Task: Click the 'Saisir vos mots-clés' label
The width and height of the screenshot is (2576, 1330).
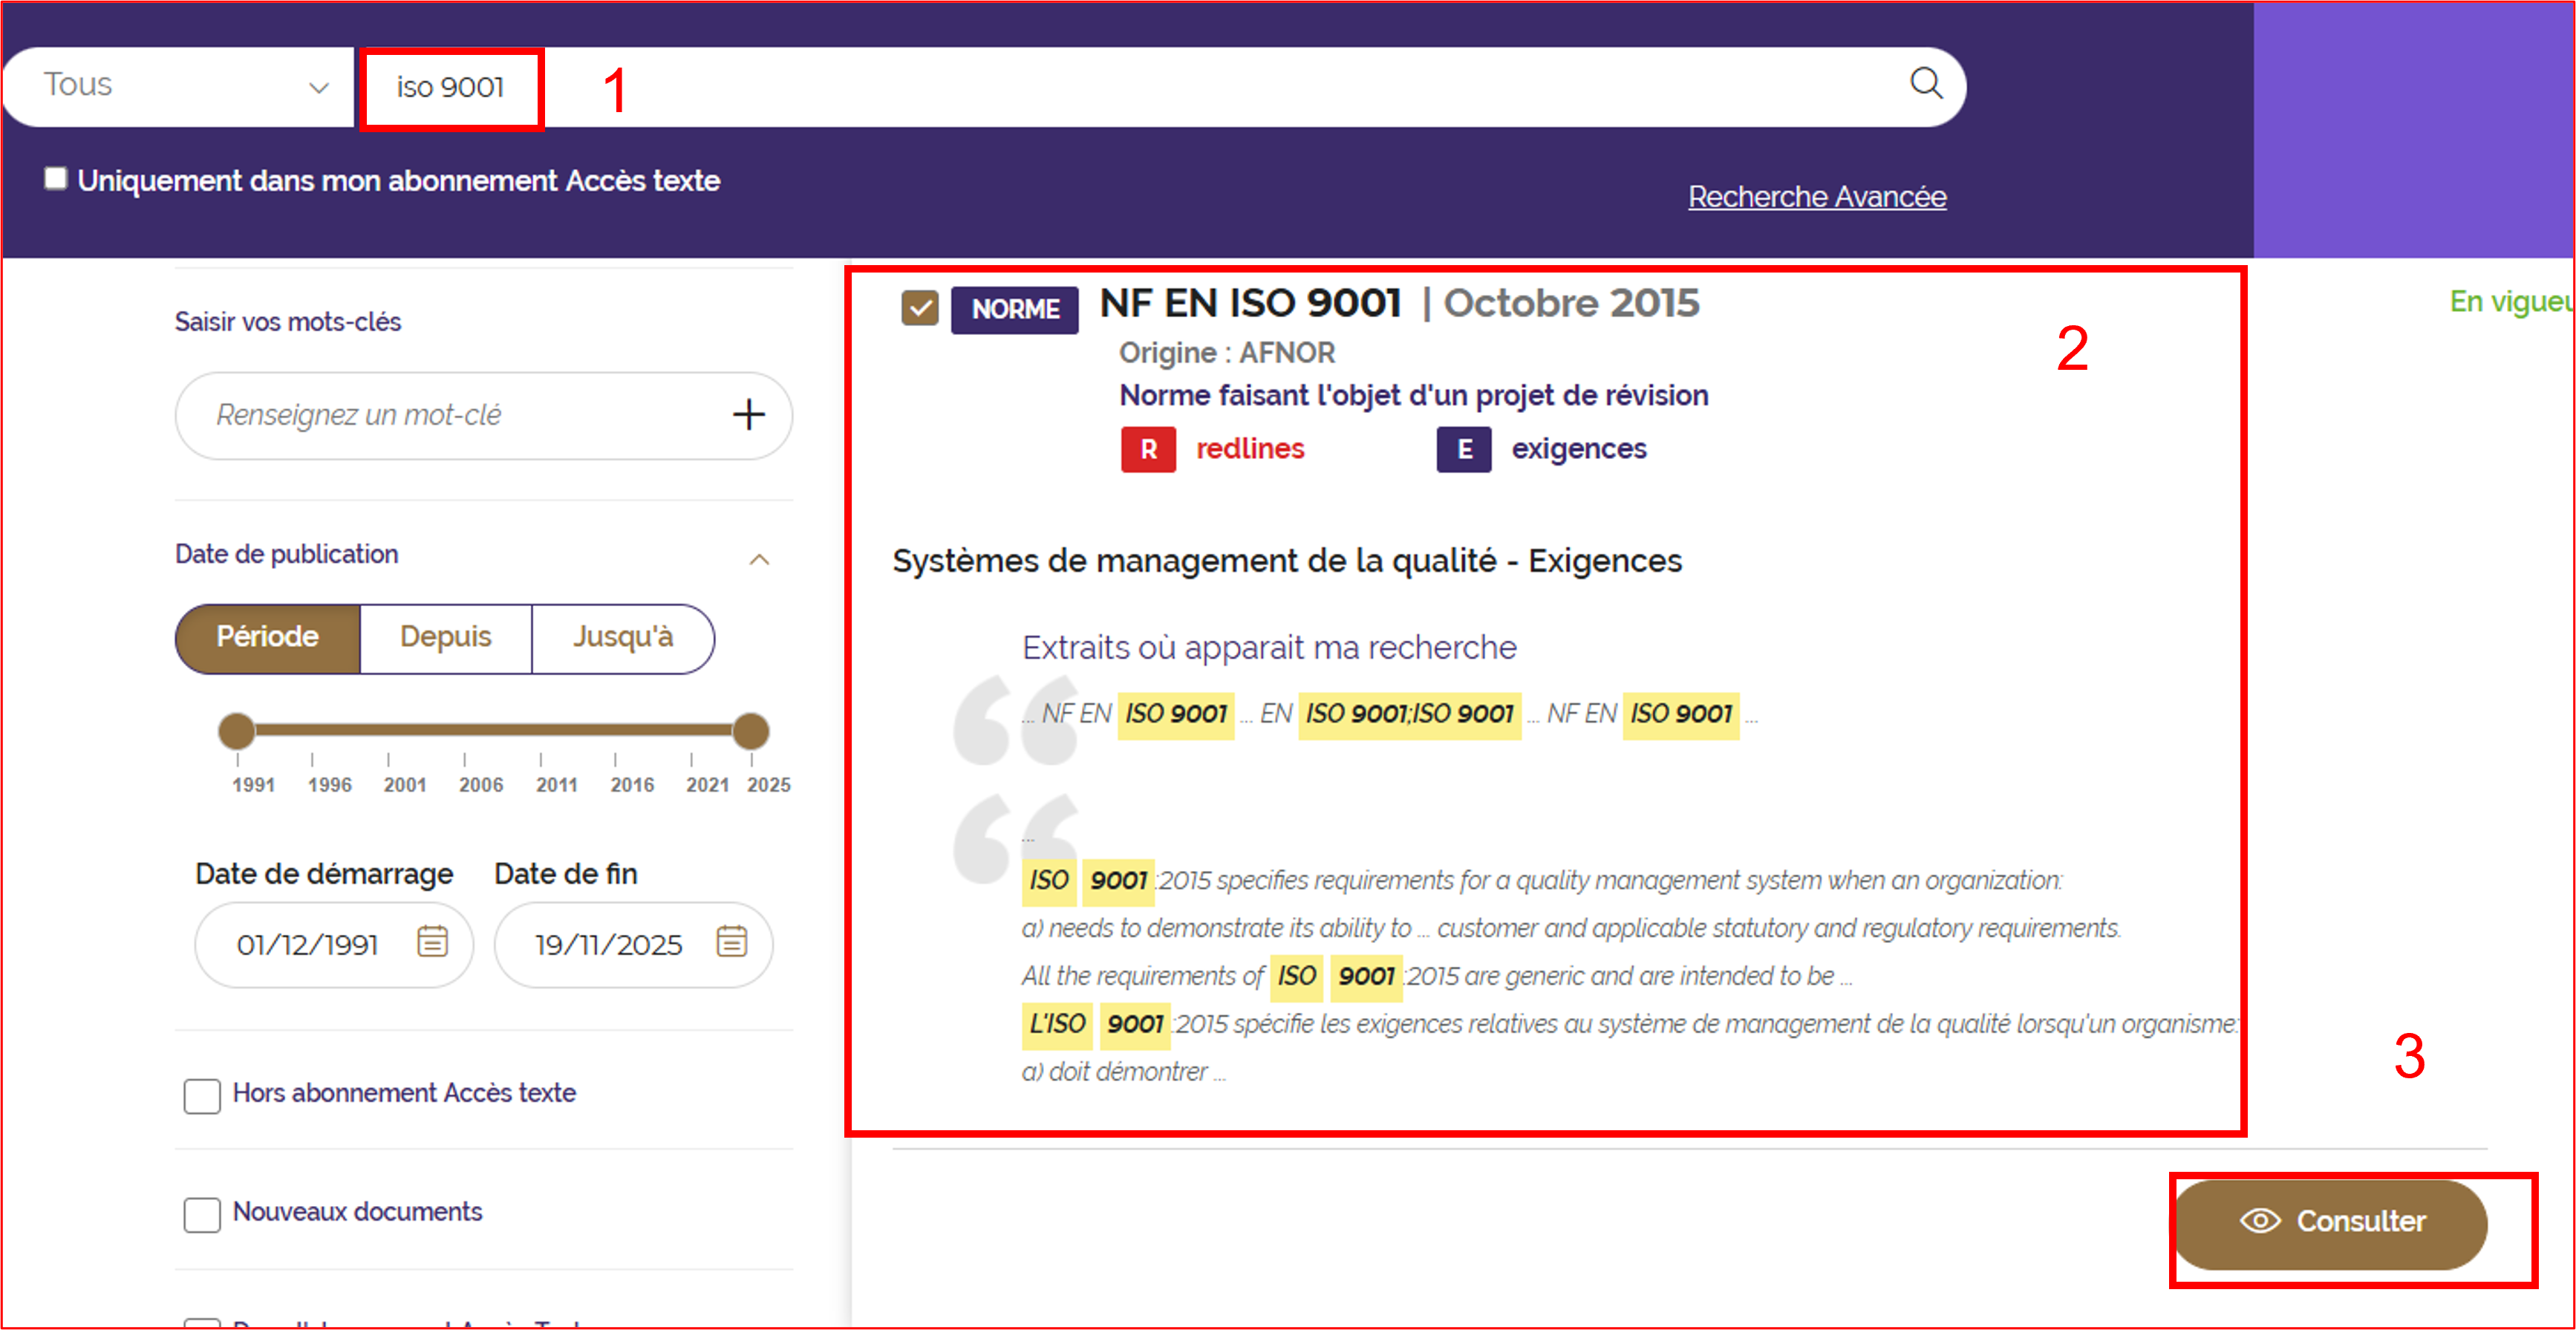Action: (x=287, y=322)
